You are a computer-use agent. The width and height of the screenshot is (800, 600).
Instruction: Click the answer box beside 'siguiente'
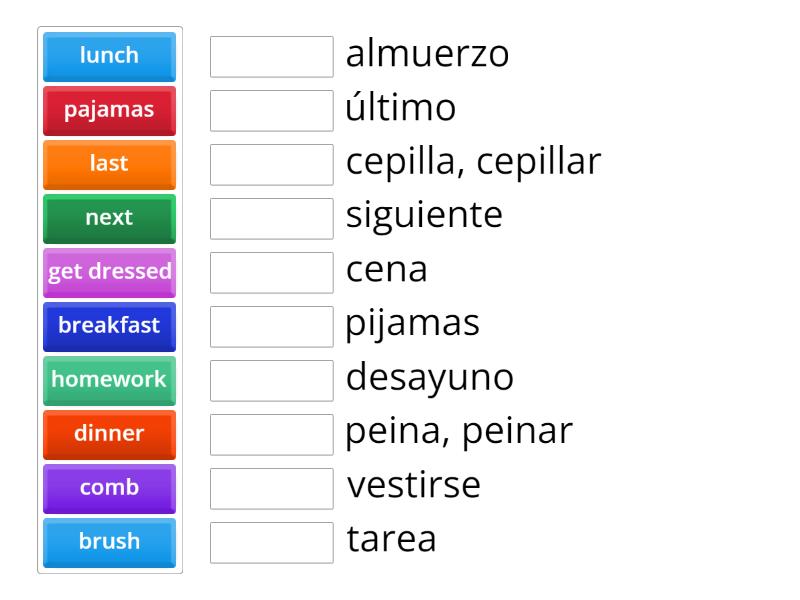(271, 219)
